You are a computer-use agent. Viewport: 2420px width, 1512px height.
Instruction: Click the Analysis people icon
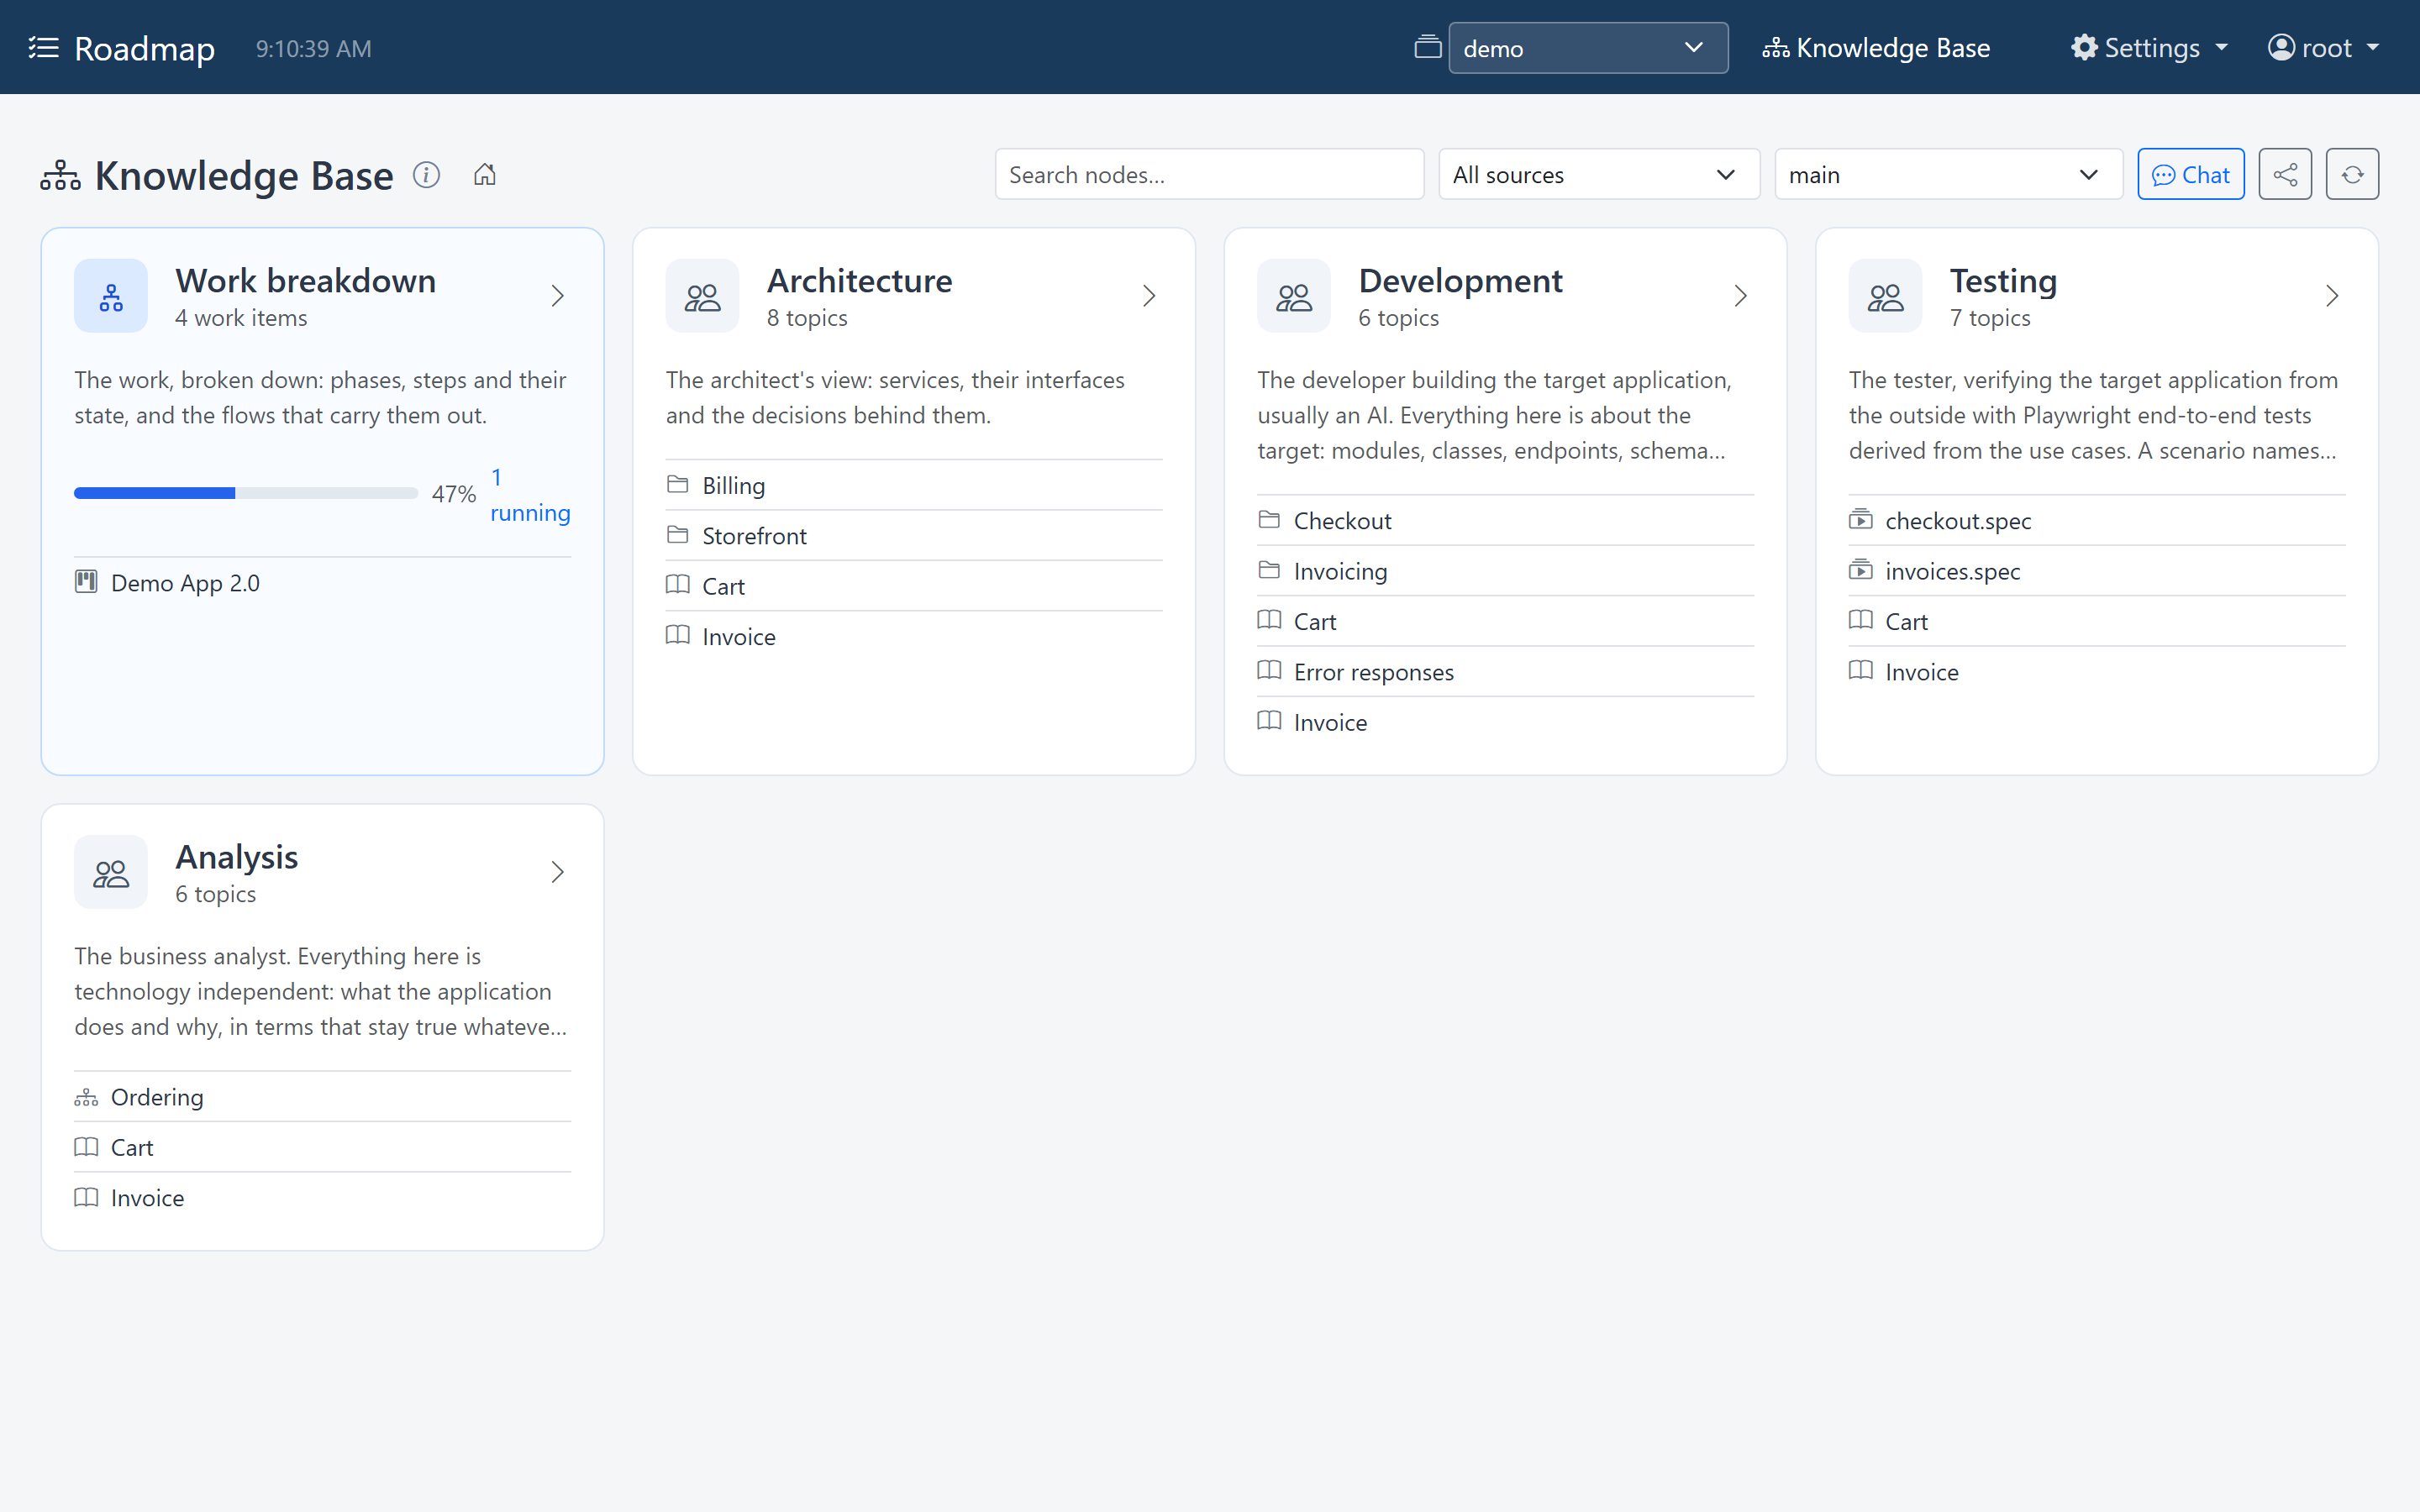[x=111, y=872]
